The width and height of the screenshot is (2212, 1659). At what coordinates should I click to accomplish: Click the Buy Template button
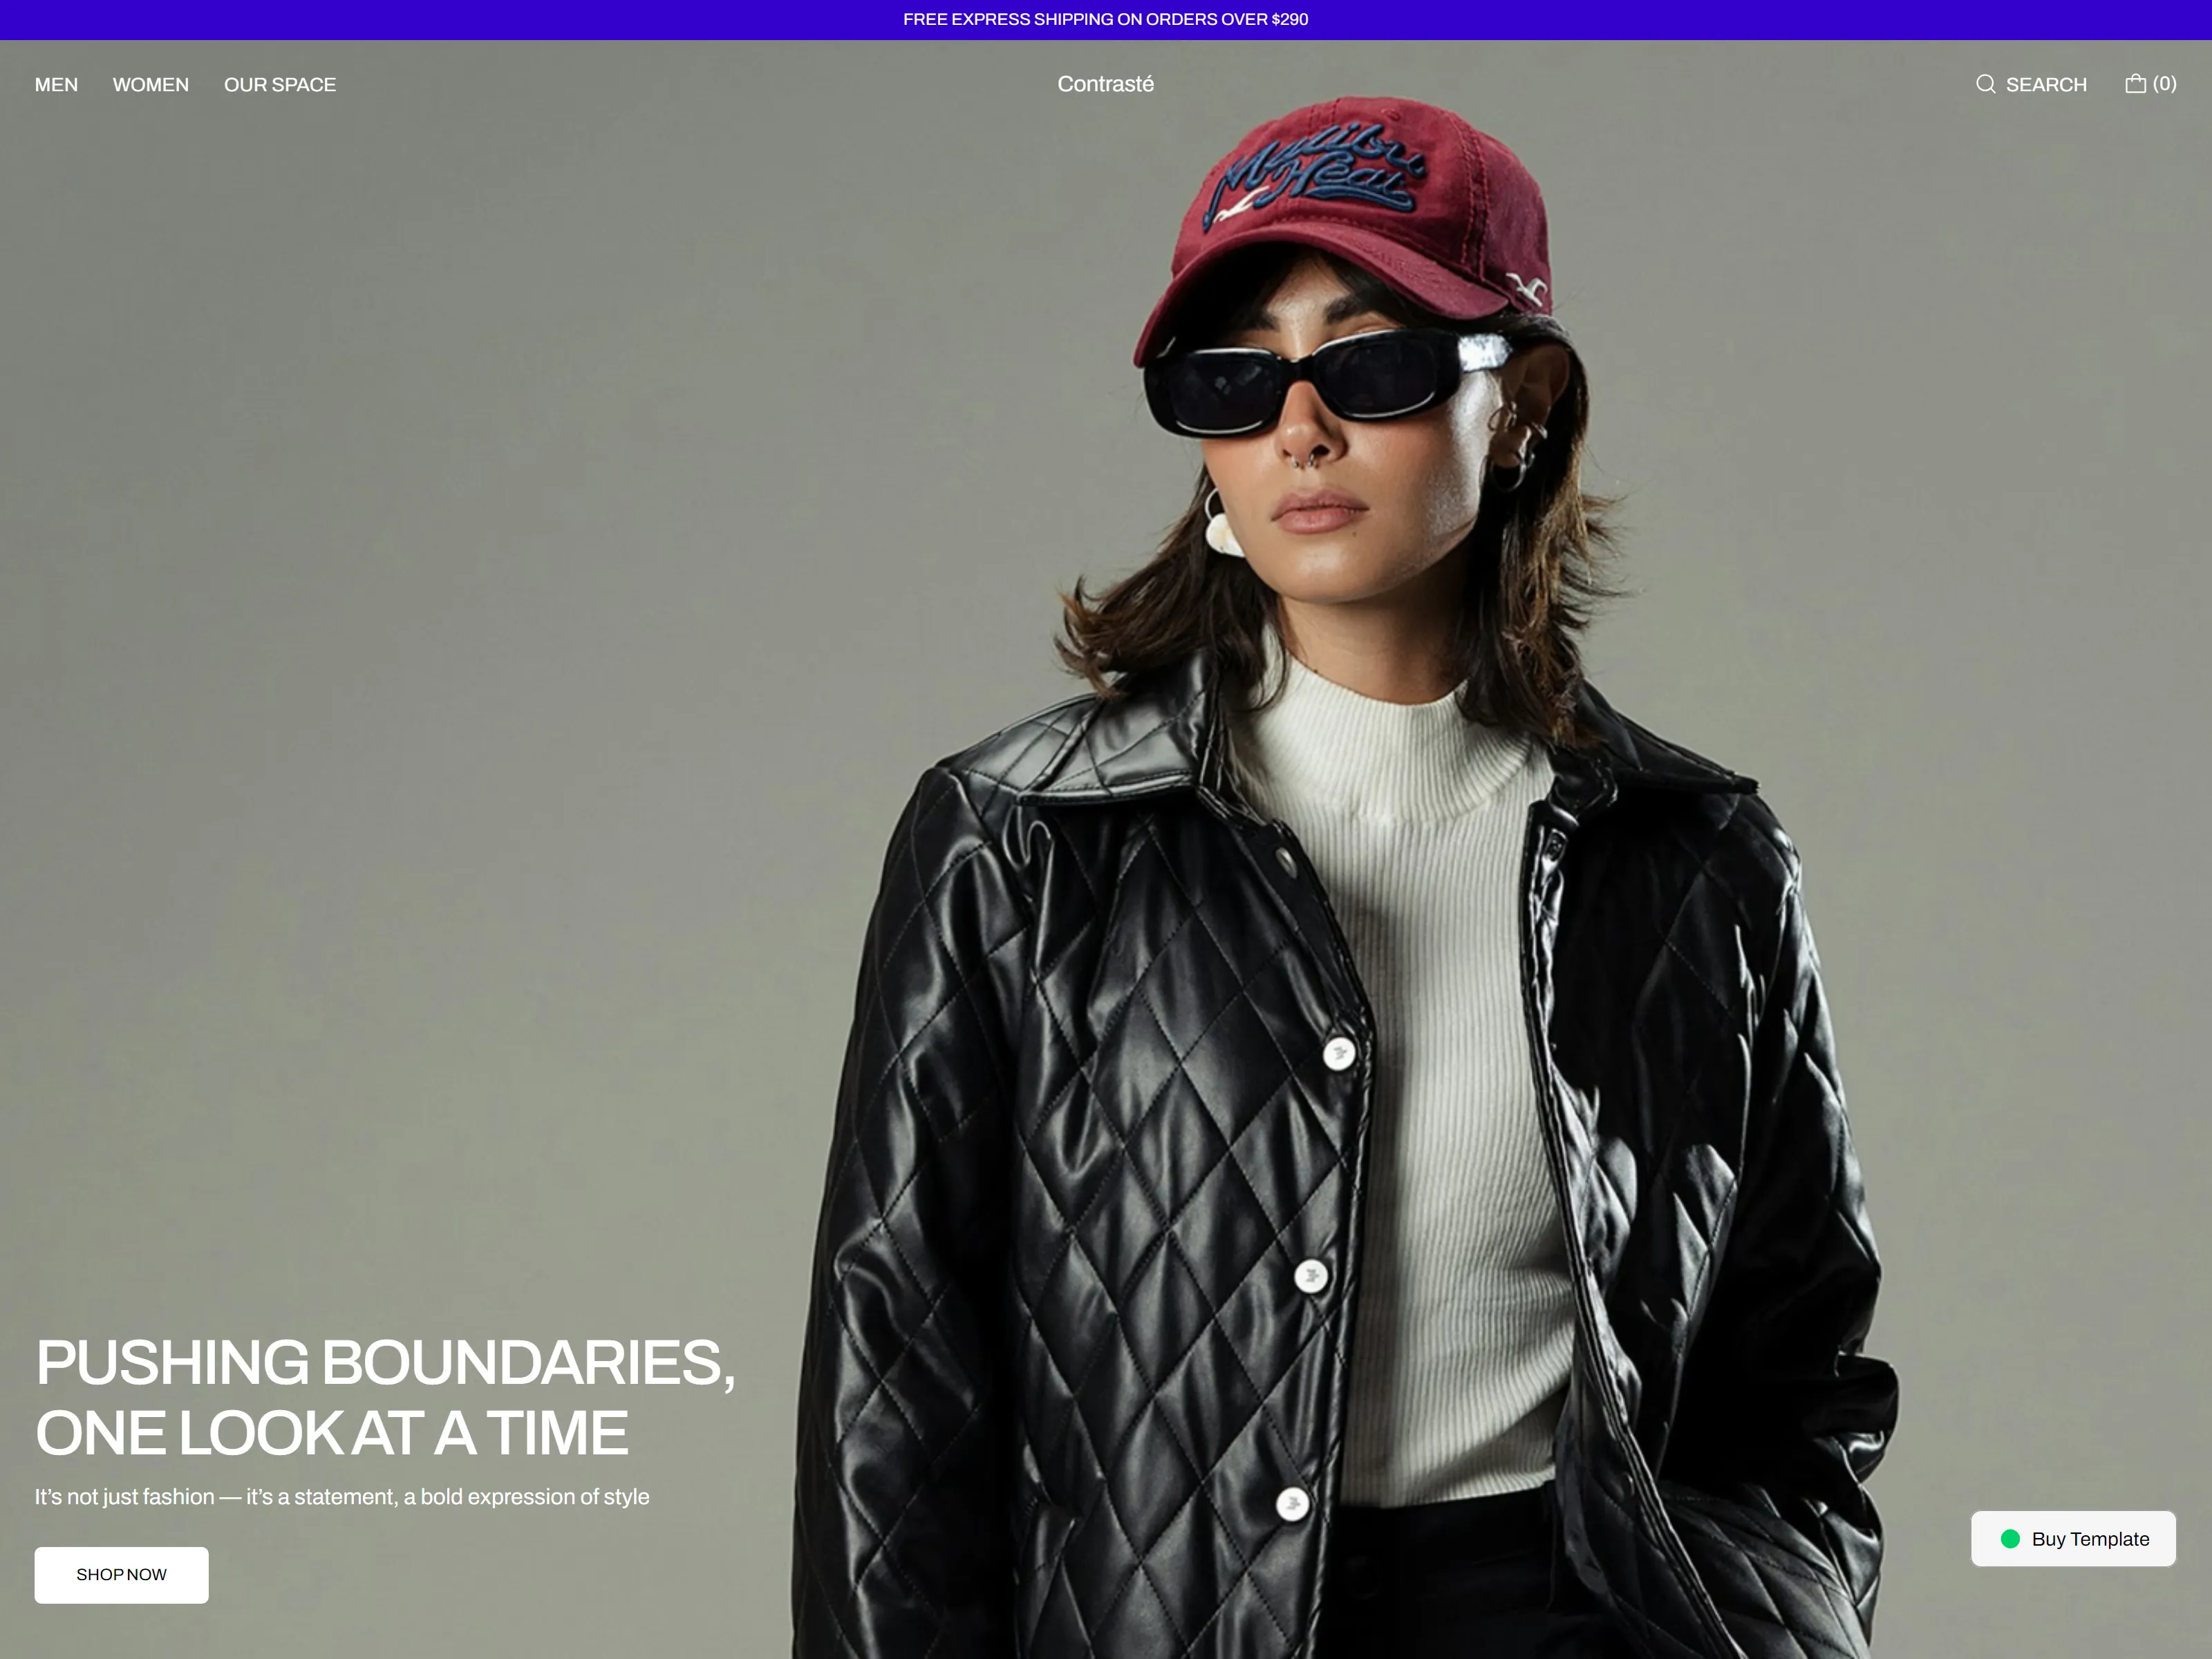tap(2073, 1538)
